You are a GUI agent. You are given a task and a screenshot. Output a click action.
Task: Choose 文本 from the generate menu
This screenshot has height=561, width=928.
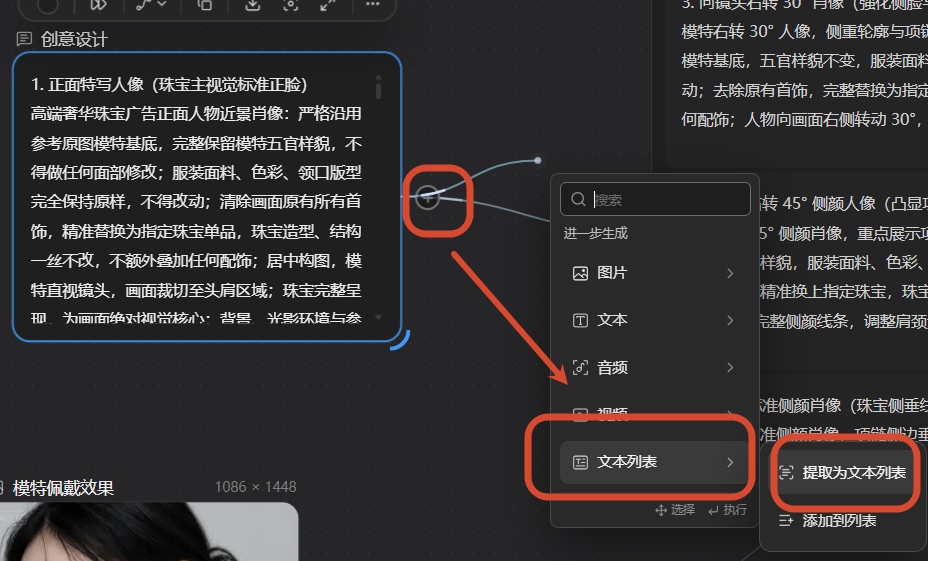coord(655,320)
